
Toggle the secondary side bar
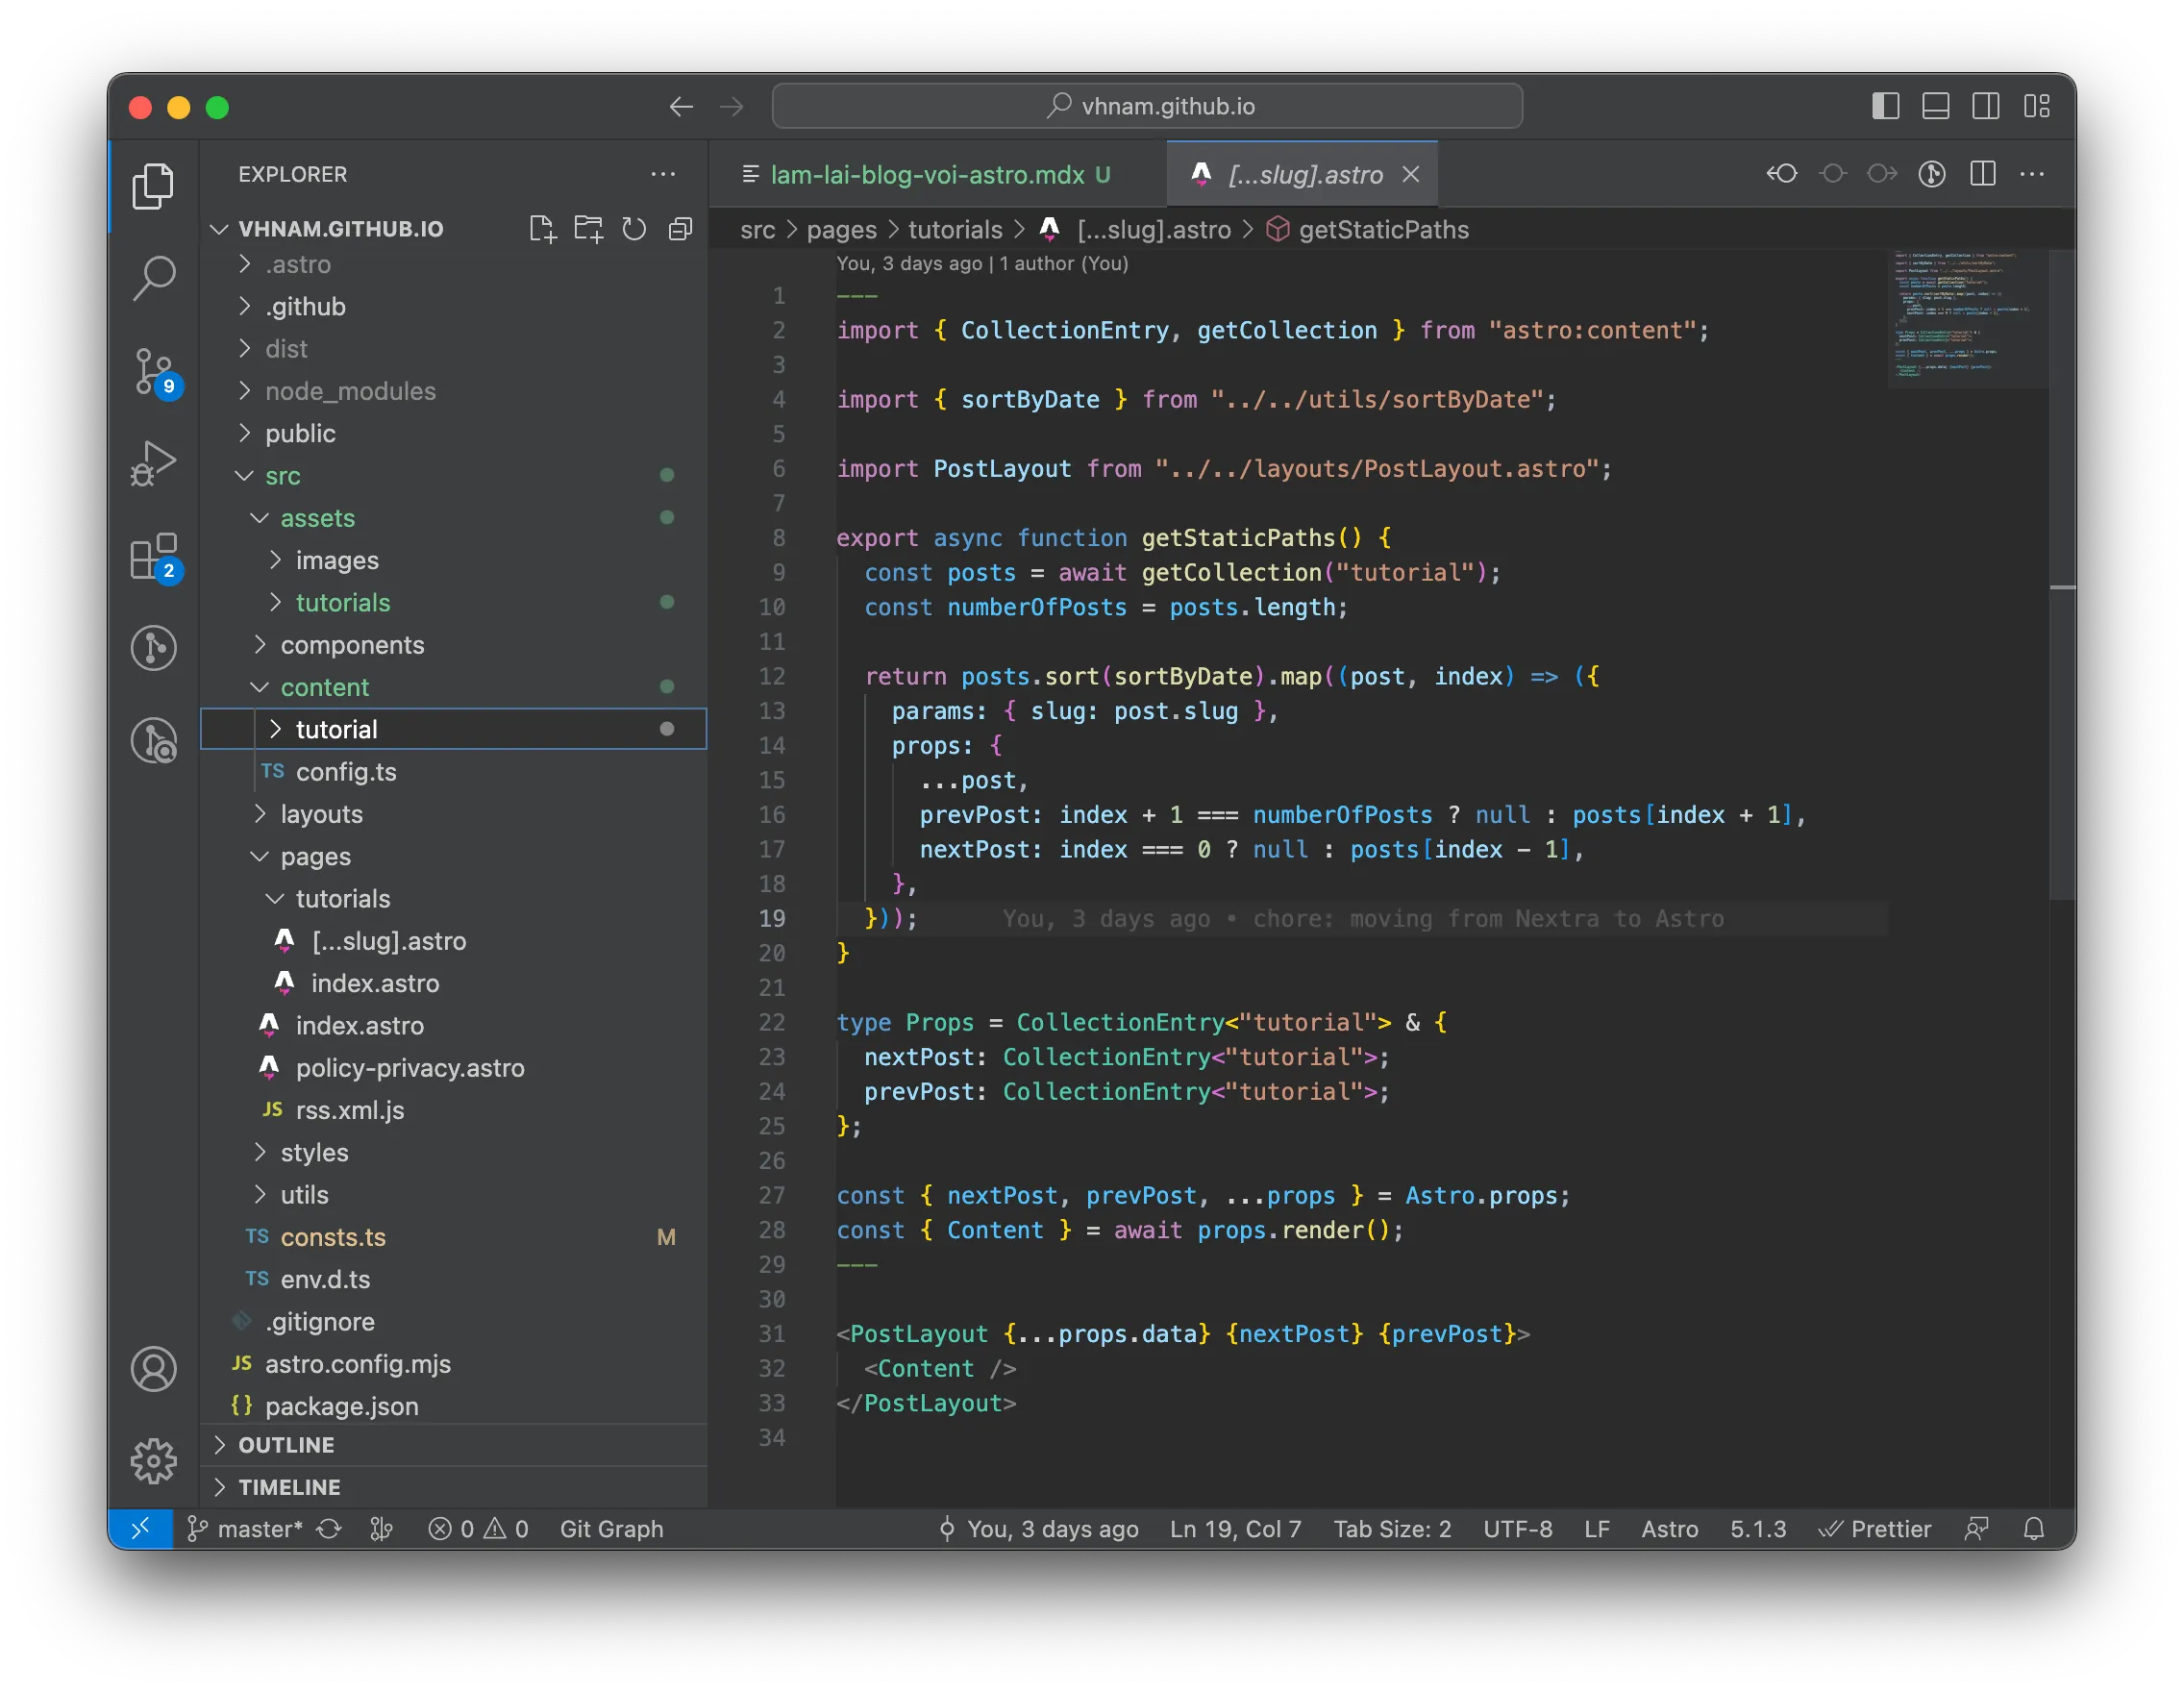point(1986,106)
